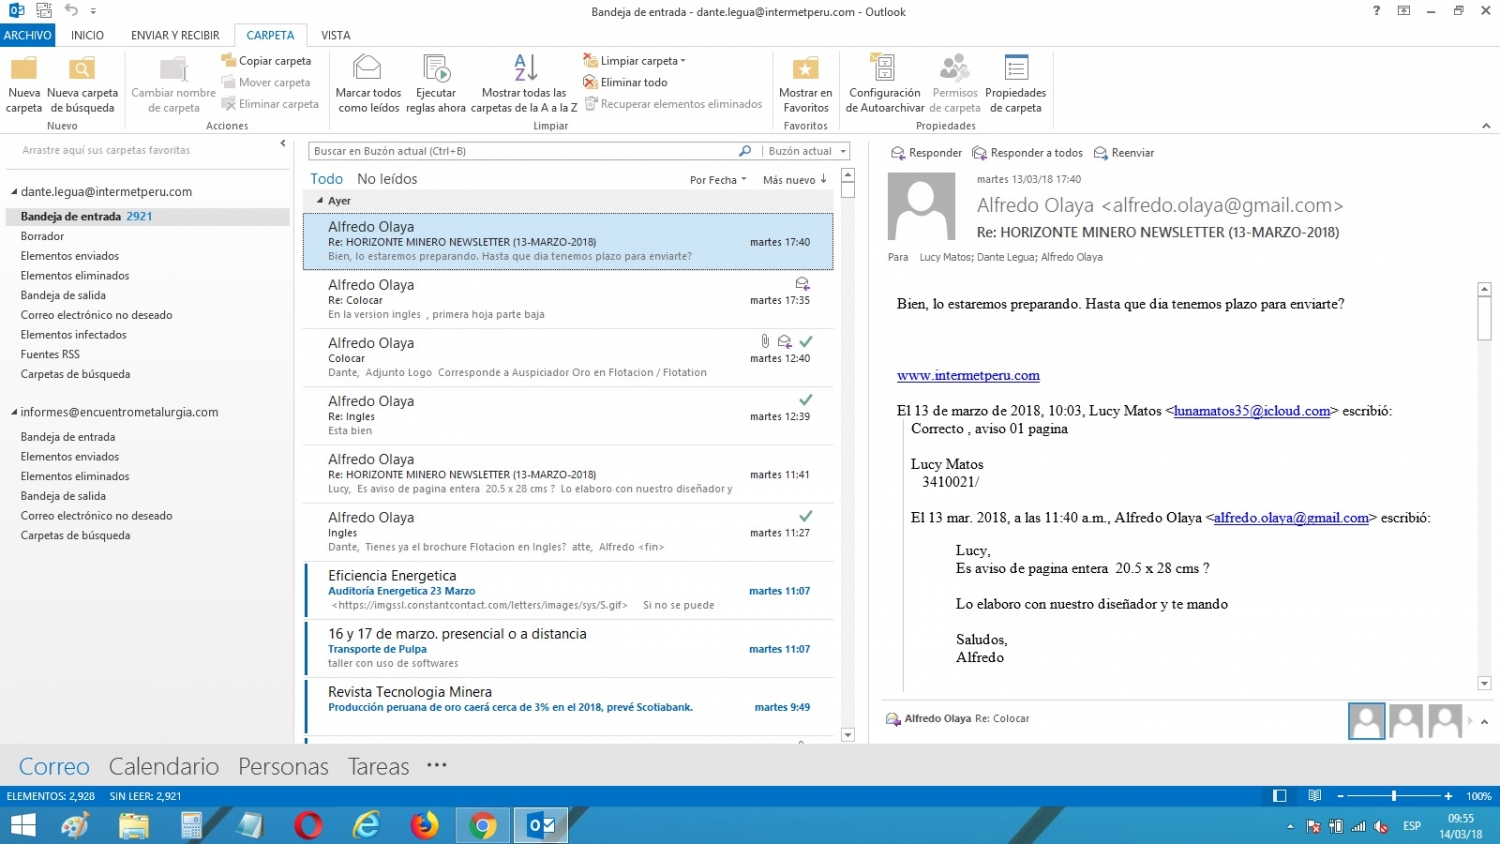This screenshot has height=844, width=1500.
Task: Click Responder a todos
Action: 1028,153
